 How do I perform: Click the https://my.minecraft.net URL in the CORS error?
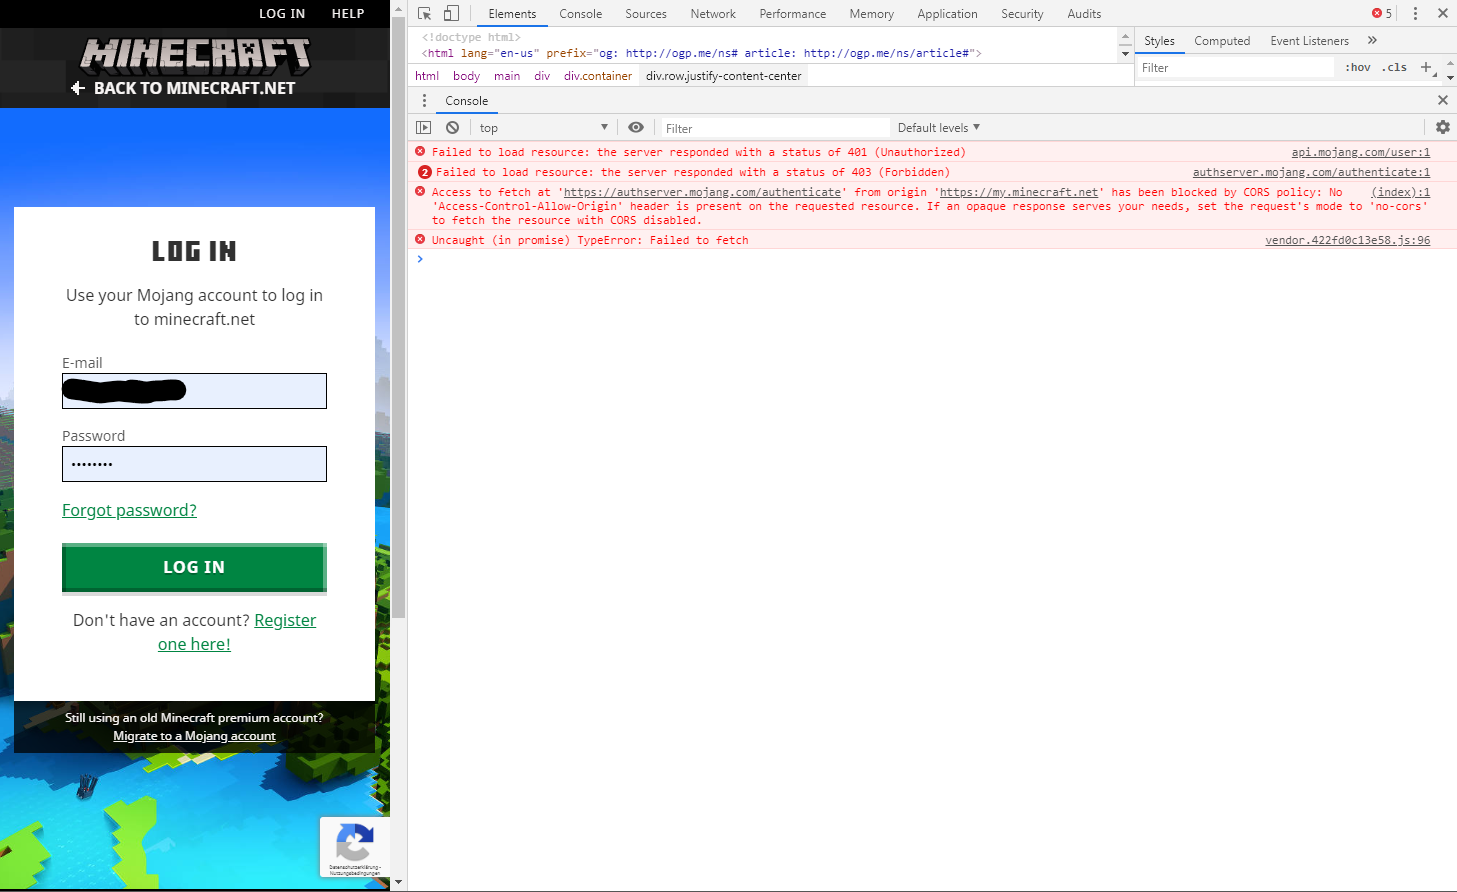[x=1019, y=192]
